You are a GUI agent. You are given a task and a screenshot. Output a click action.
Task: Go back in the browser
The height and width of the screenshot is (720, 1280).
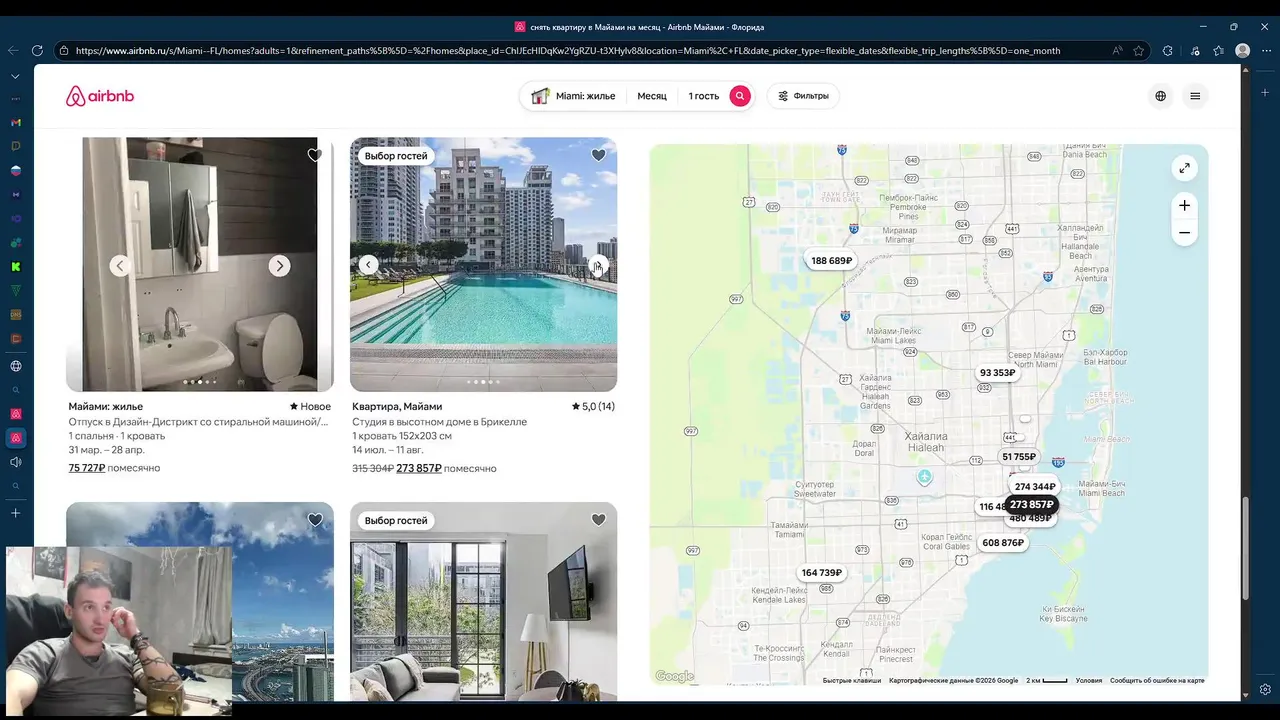pos(13,51)
